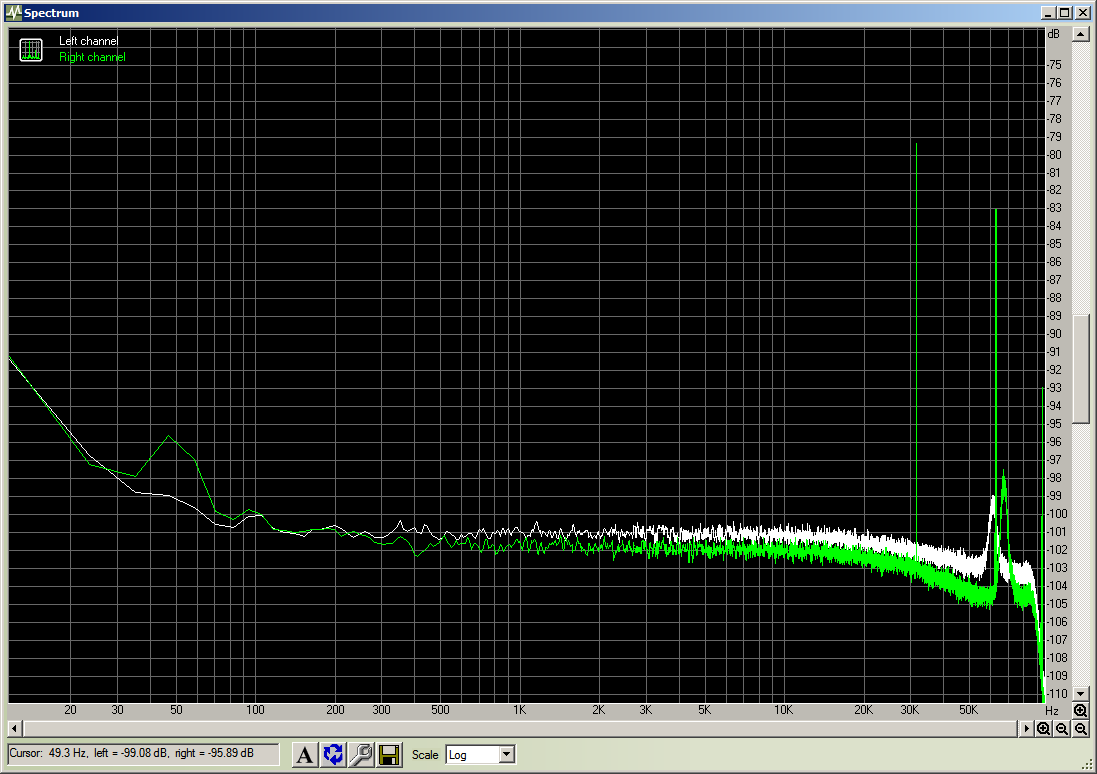Minimize the Spectrum window
The height and width of the screenshot is (774, 1097).
point(1047,13)
